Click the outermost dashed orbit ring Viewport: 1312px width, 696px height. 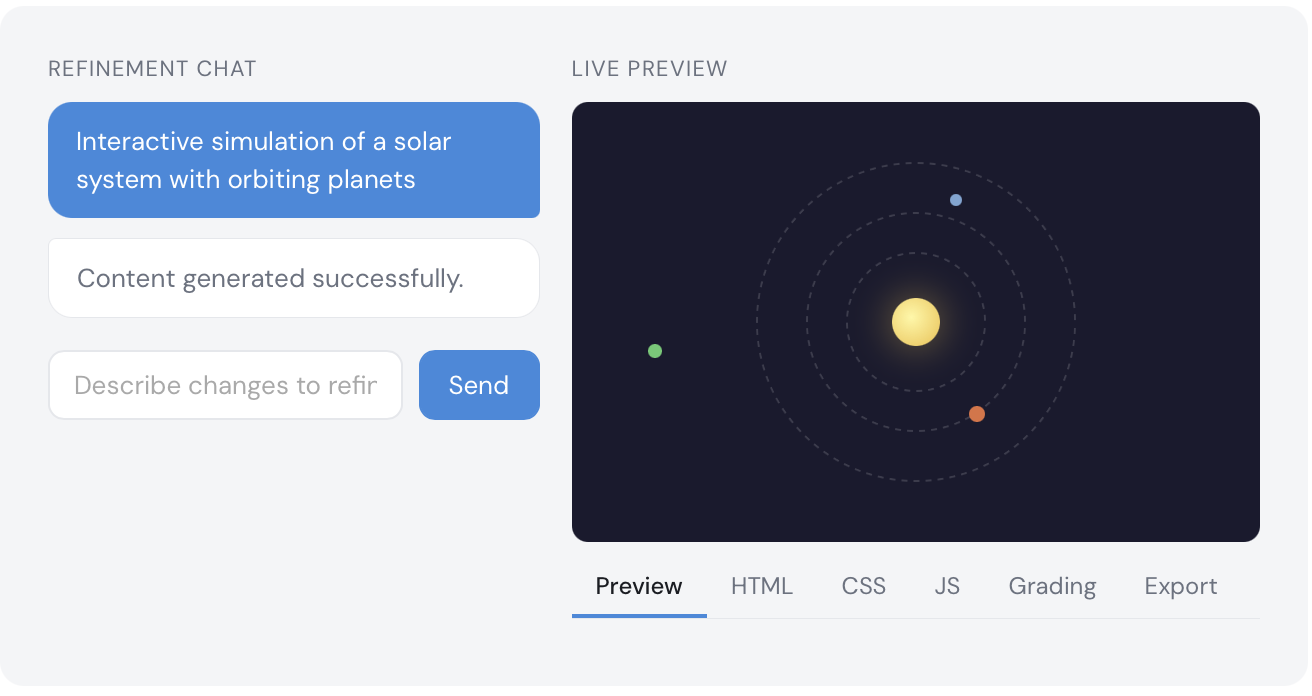[x=757, y=322]
